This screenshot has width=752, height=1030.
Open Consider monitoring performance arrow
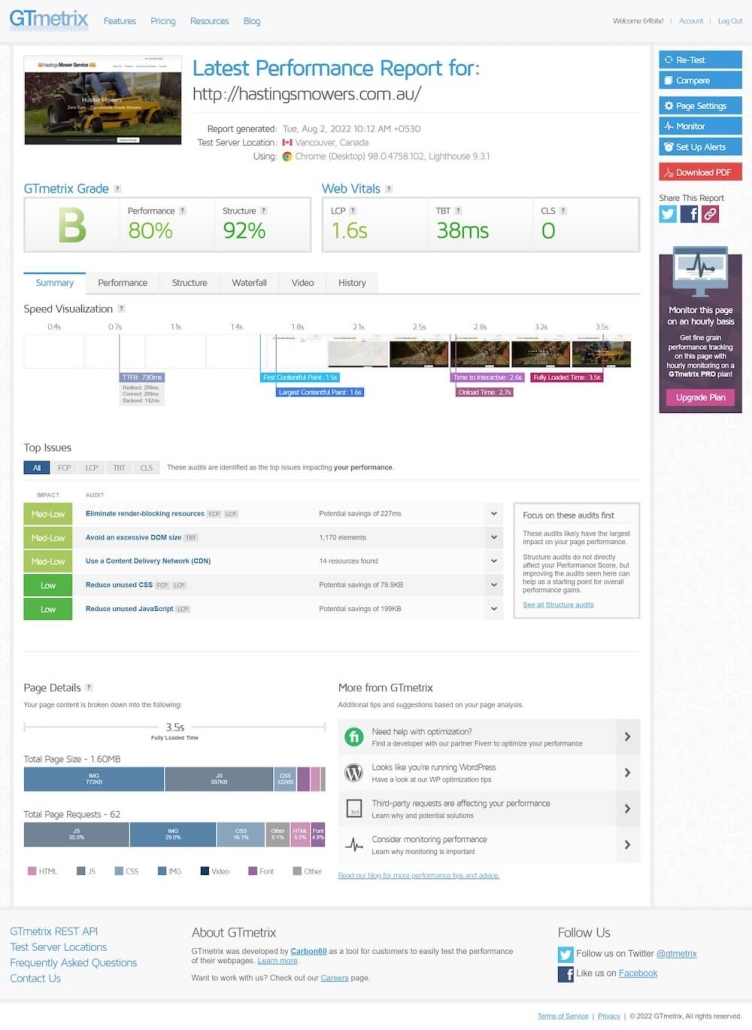click(627, 845)
